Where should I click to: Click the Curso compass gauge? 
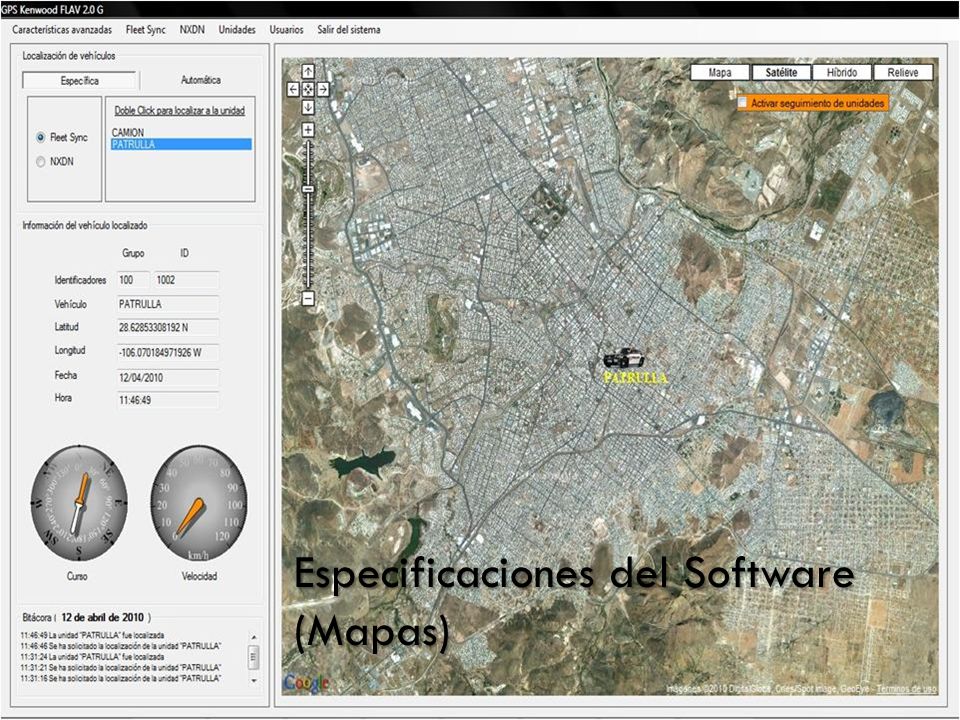point(79,503)
